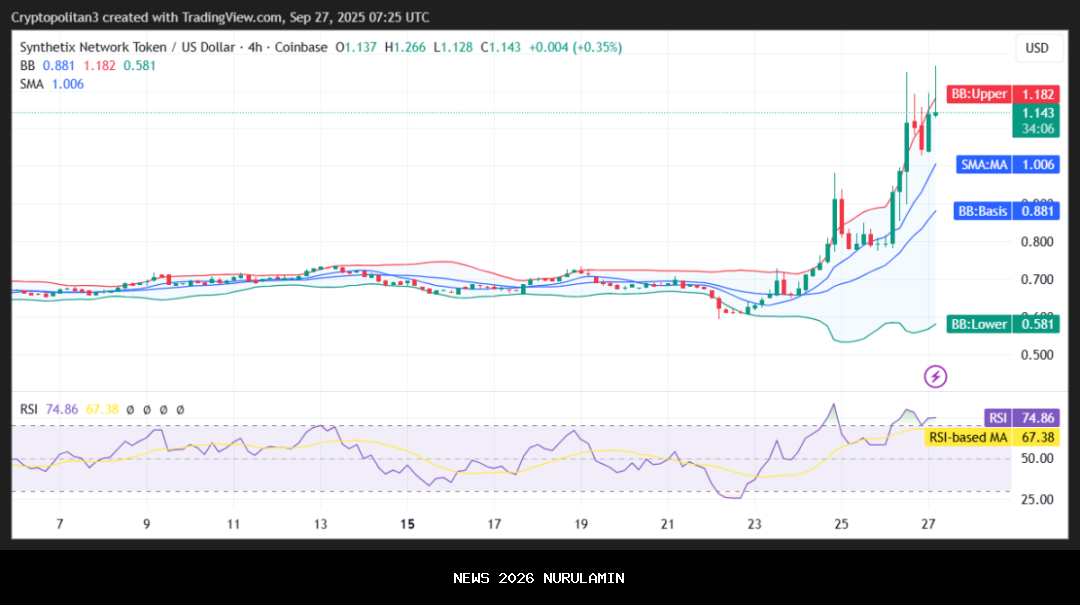This screenshot has height=605, width=1080.
Task: Click the 1.182 red price value tag
Action: [x=1037, y=93]
